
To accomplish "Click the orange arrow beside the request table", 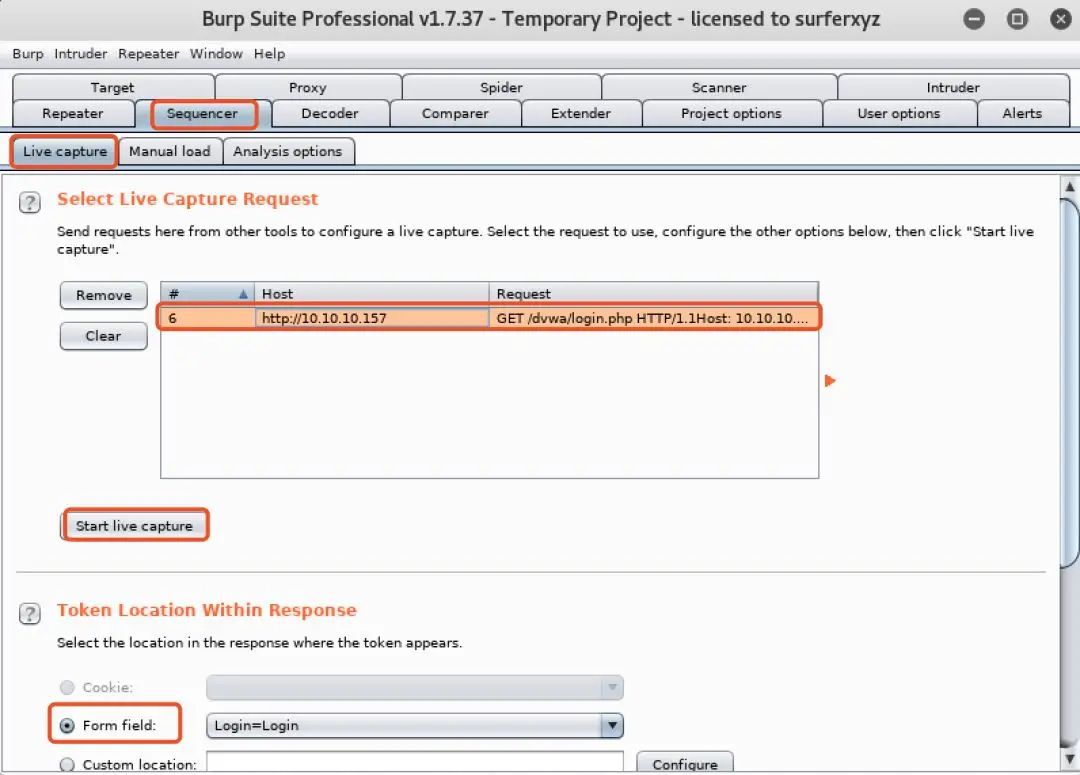I will click(830, 380).
